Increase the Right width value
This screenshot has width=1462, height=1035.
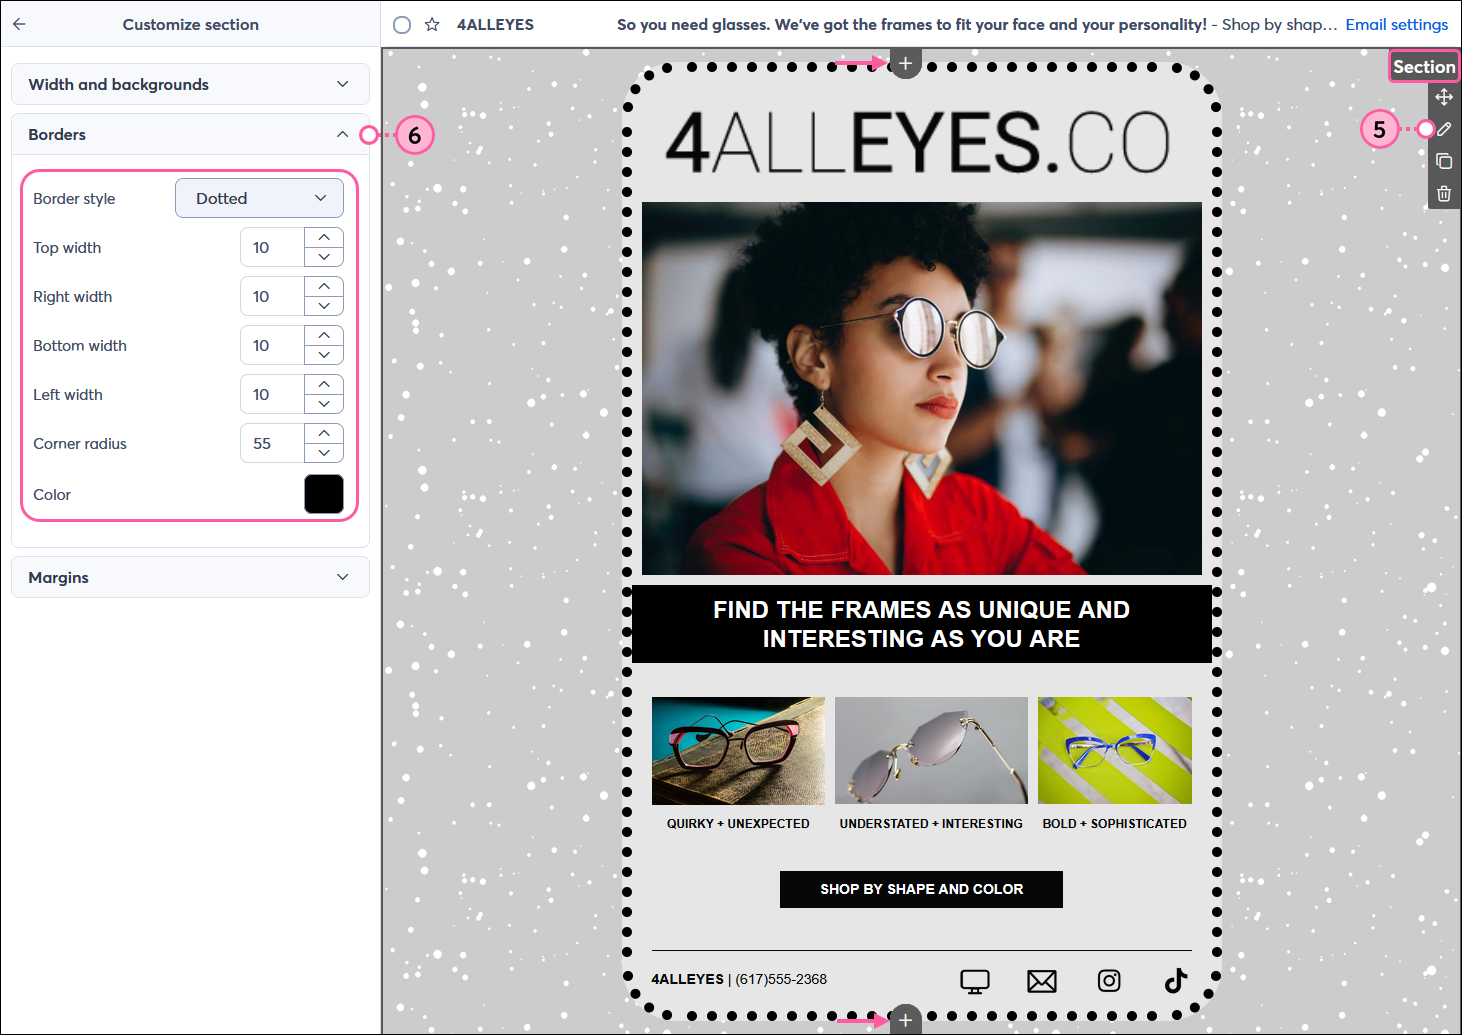324,287
